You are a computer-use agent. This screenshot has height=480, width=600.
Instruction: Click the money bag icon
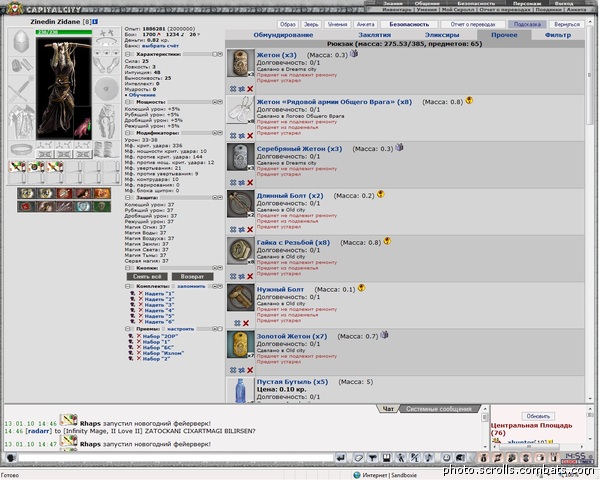tap(483, 458)
